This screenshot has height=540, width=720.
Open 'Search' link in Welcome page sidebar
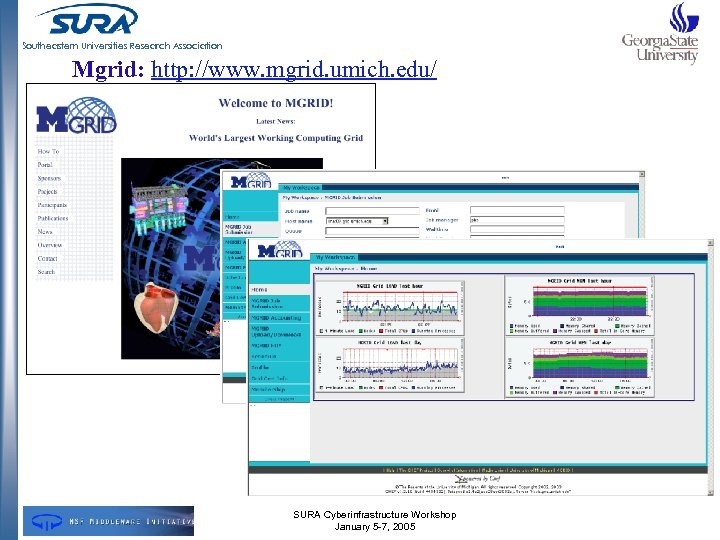(x=46, y=272)
